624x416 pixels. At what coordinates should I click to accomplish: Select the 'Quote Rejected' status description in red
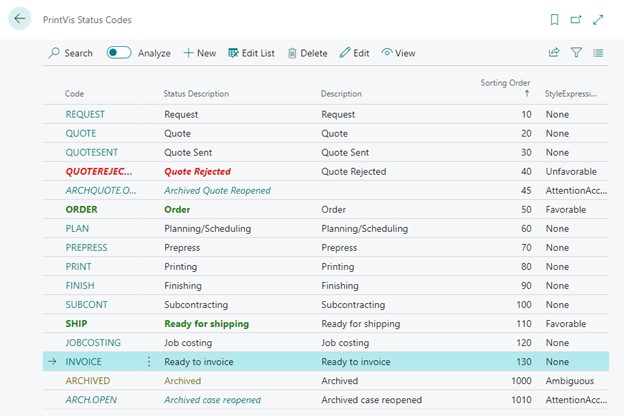pos(197,172)
